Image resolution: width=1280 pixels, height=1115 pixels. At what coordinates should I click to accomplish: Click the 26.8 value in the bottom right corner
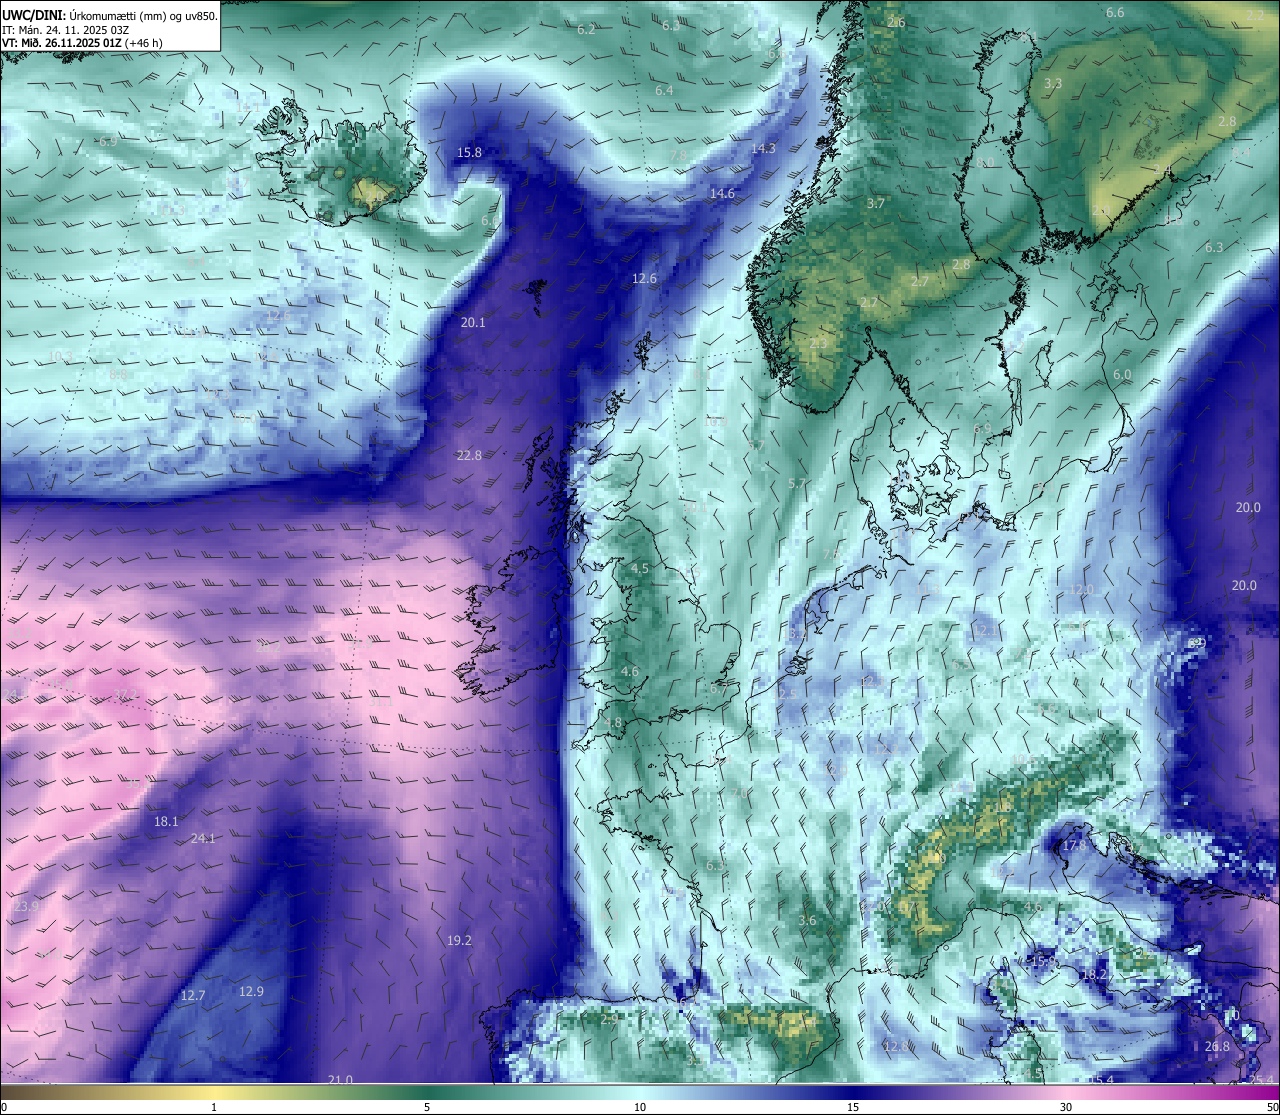[1217, 1046]
